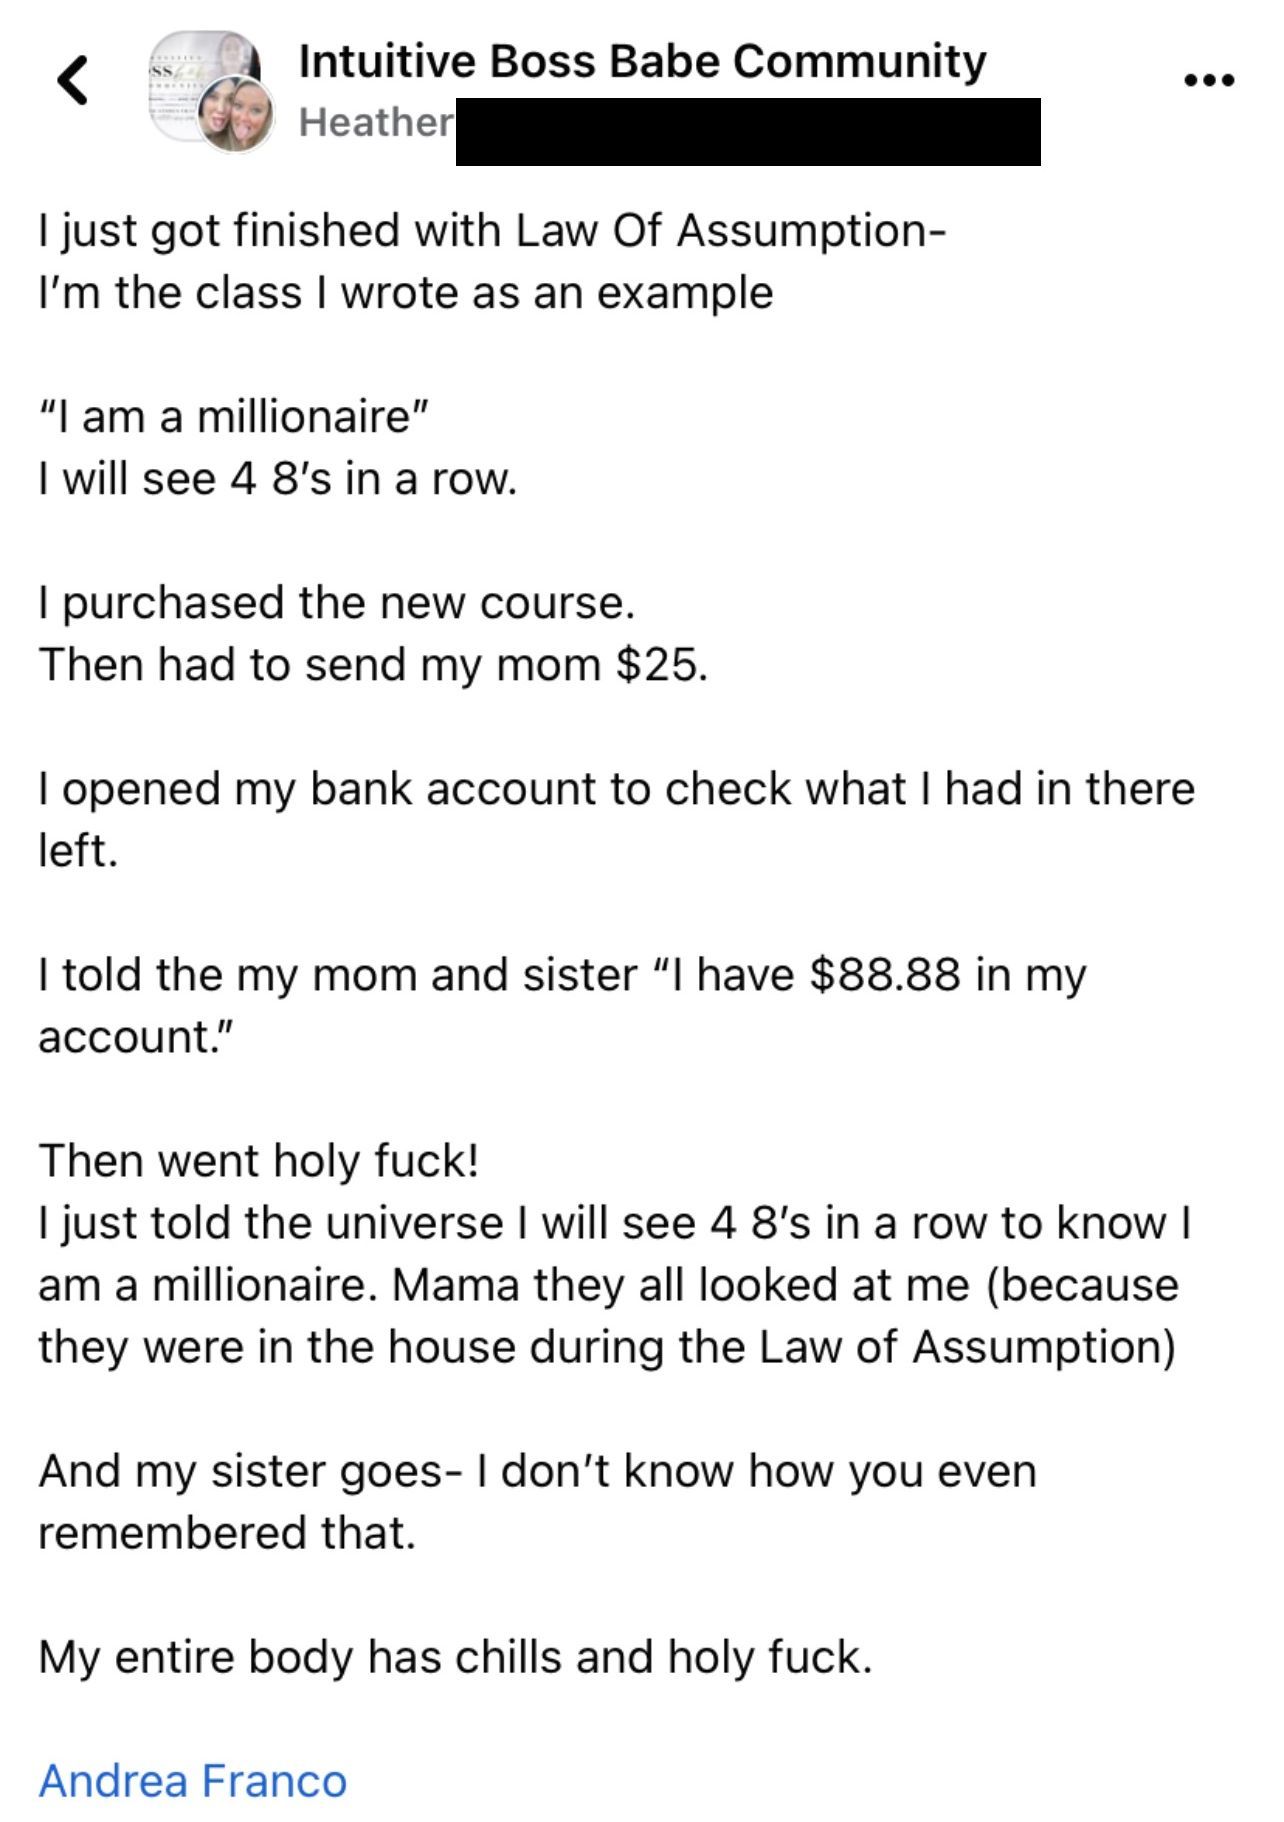1284x1822 pixels.
Task: Select the line "I will see 4 8's in a row."
Action: (278, 479)
